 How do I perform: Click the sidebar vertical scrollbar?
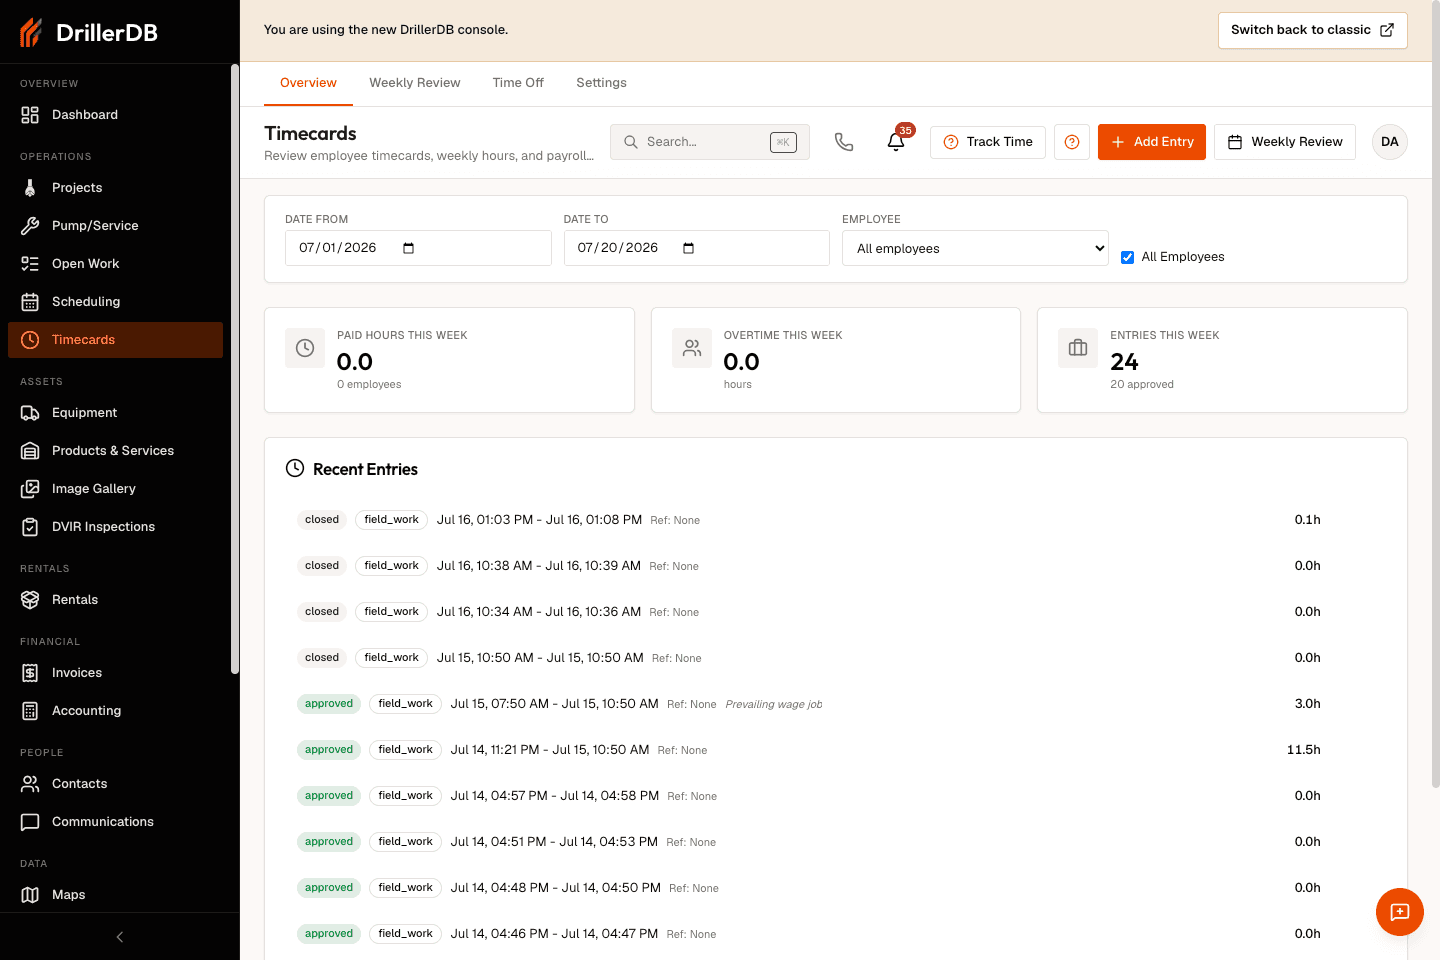(x=234, y=370)
